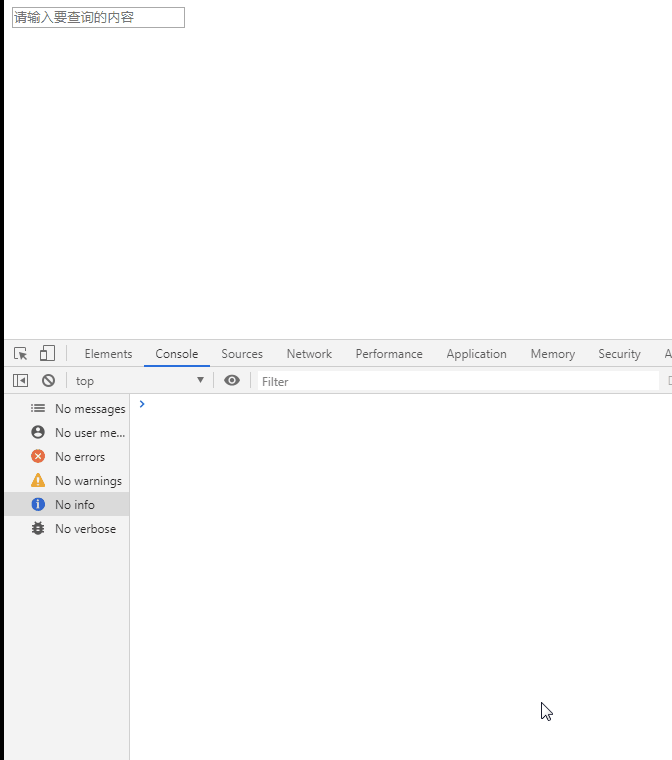Toggle the device toolbar icon
Viewport: 672px width, 760px height.
tap(47, 353)
